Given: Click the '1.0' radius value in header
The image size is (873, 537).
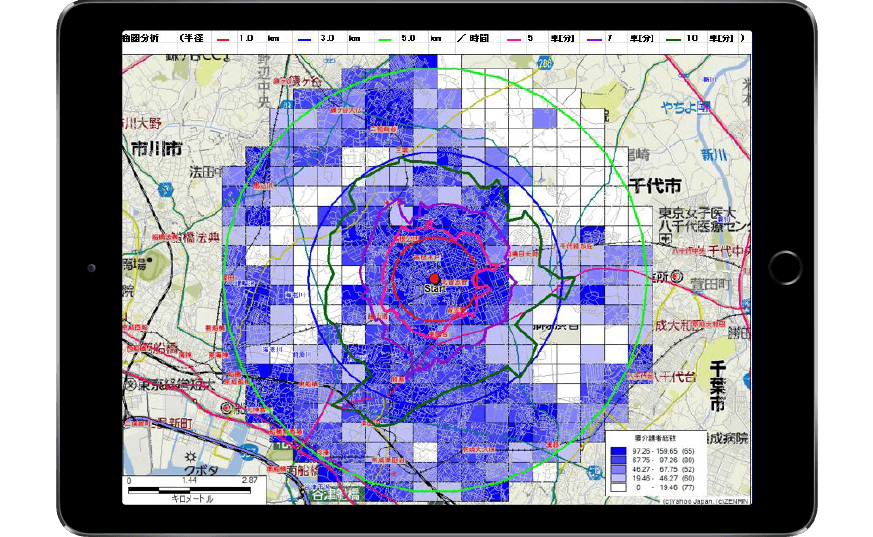Looking at the screenshot, I should click(x=246, y=38).
